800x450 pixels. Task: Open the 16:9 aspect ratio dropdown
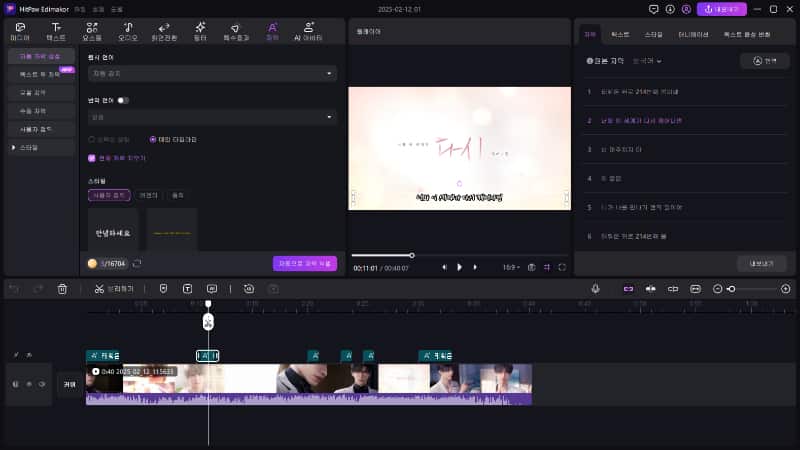[510, 267]
